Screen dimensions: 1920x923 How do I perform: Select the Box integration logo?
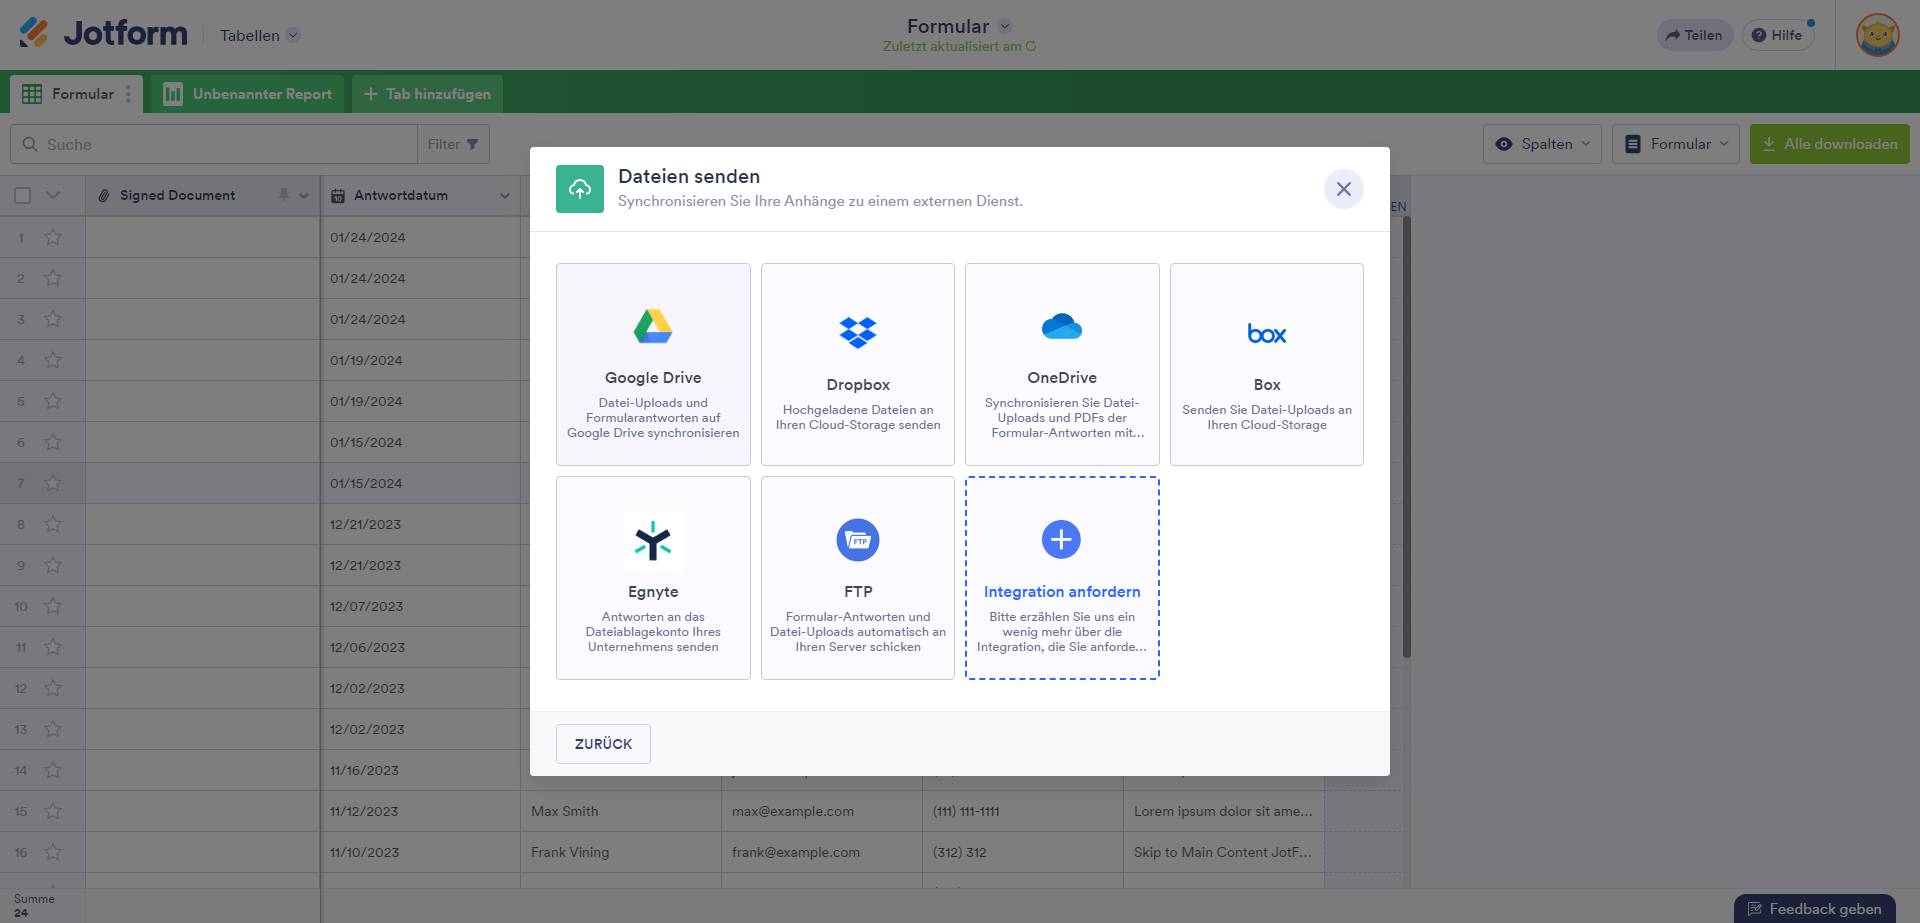click(x=1266, y=334)
